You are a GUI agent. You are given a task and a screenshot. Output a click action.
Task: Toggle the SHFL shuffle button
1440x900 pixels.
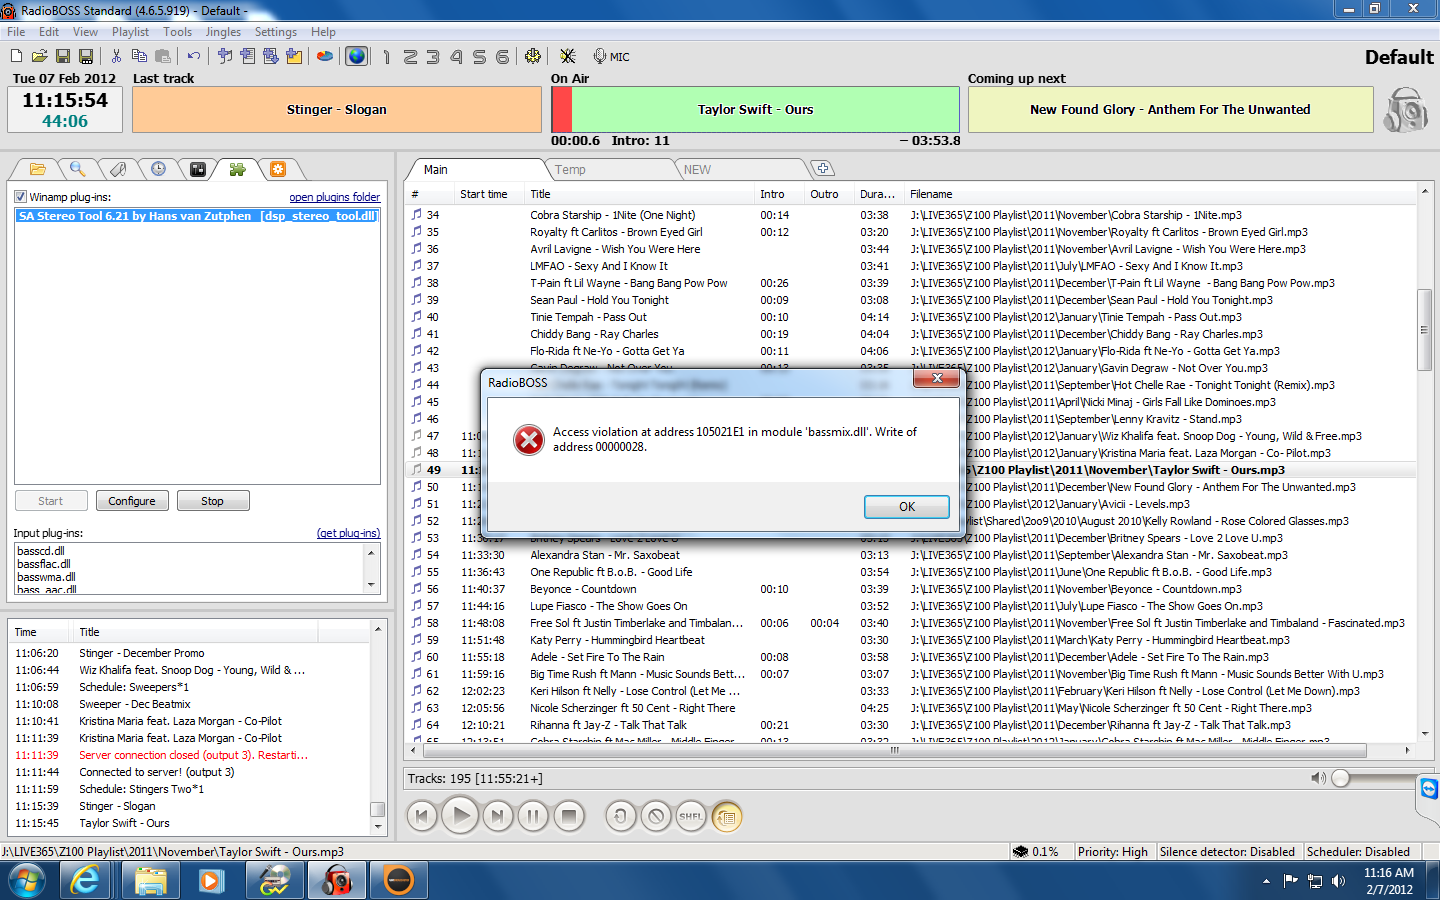click(x=691, y=817)
